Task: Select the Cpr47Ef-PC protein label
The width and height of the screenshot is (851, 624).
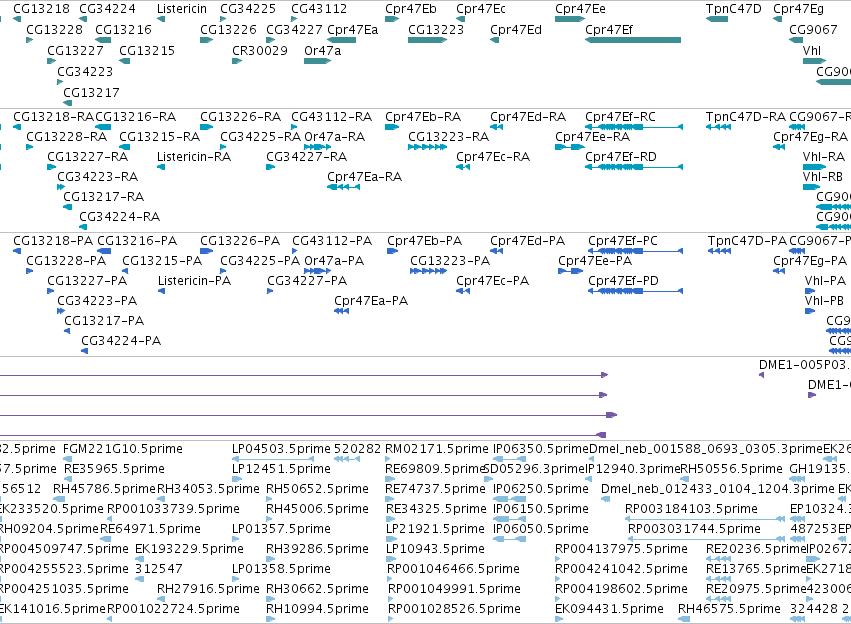Action: pyautogui.click(x=623, y=241)
